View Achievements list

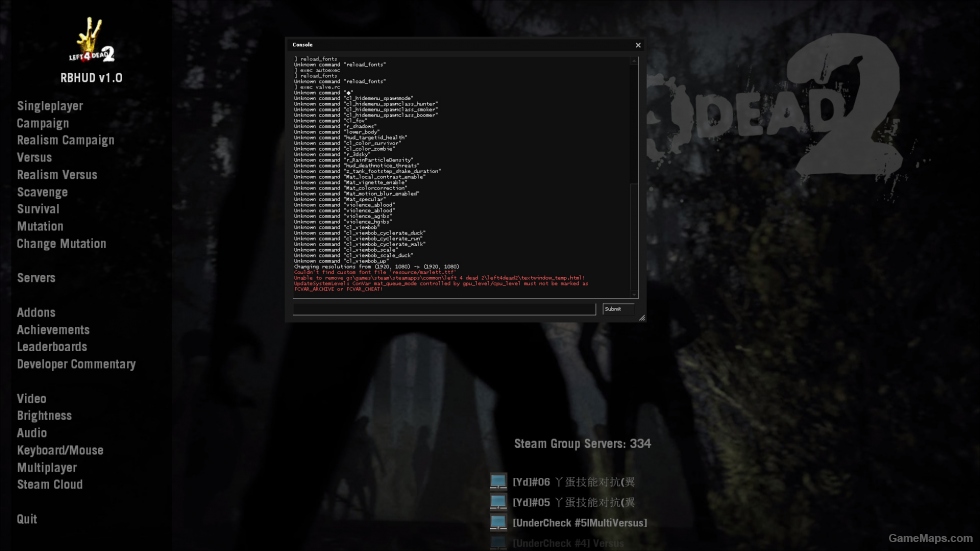pos(53,329)
